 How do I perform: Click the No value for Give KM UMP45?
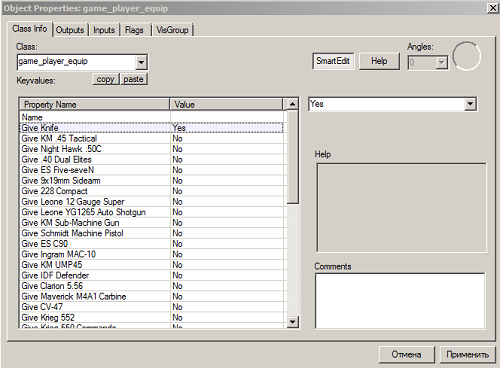177,265
